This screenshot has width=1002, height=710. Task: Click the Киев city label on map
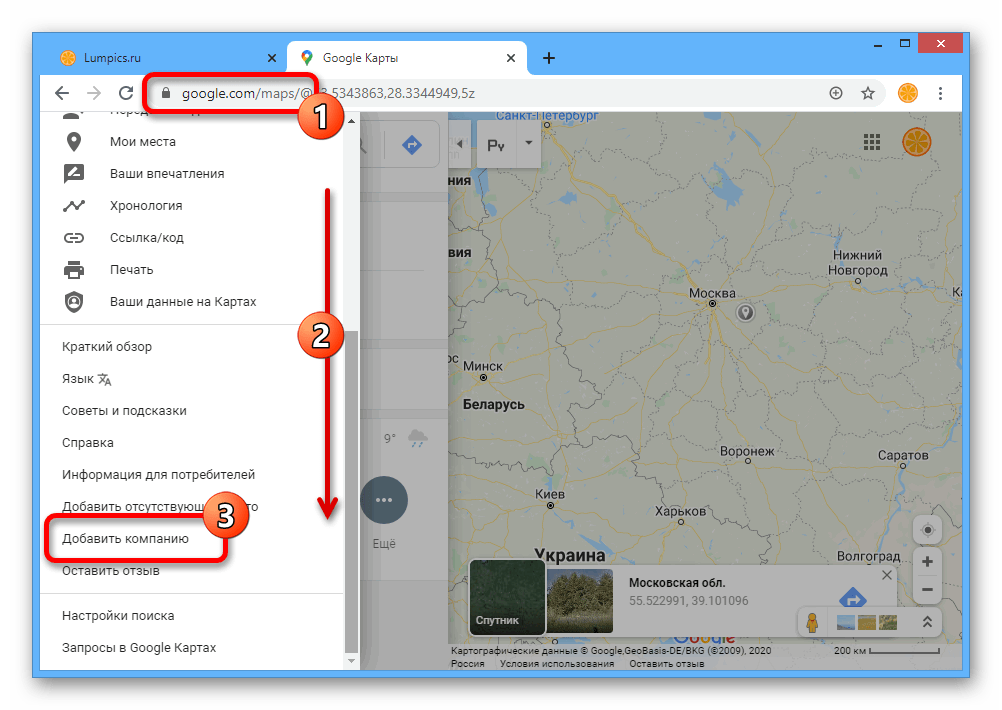tap(550, 495)
